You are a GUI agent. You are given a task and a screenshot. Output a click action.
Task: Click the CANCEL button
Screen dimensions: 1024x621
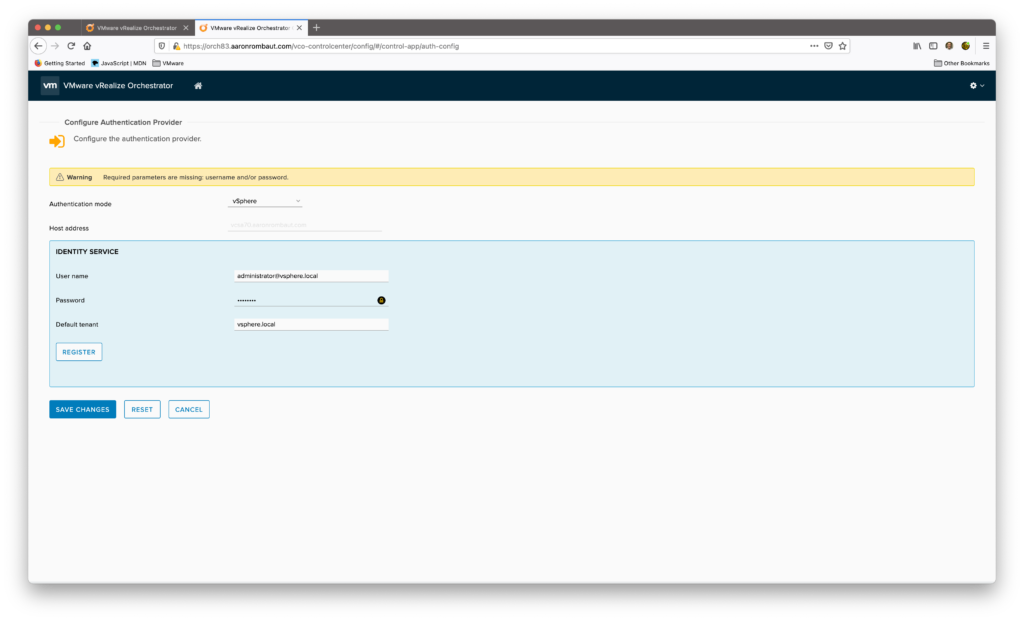coord(189,409)
